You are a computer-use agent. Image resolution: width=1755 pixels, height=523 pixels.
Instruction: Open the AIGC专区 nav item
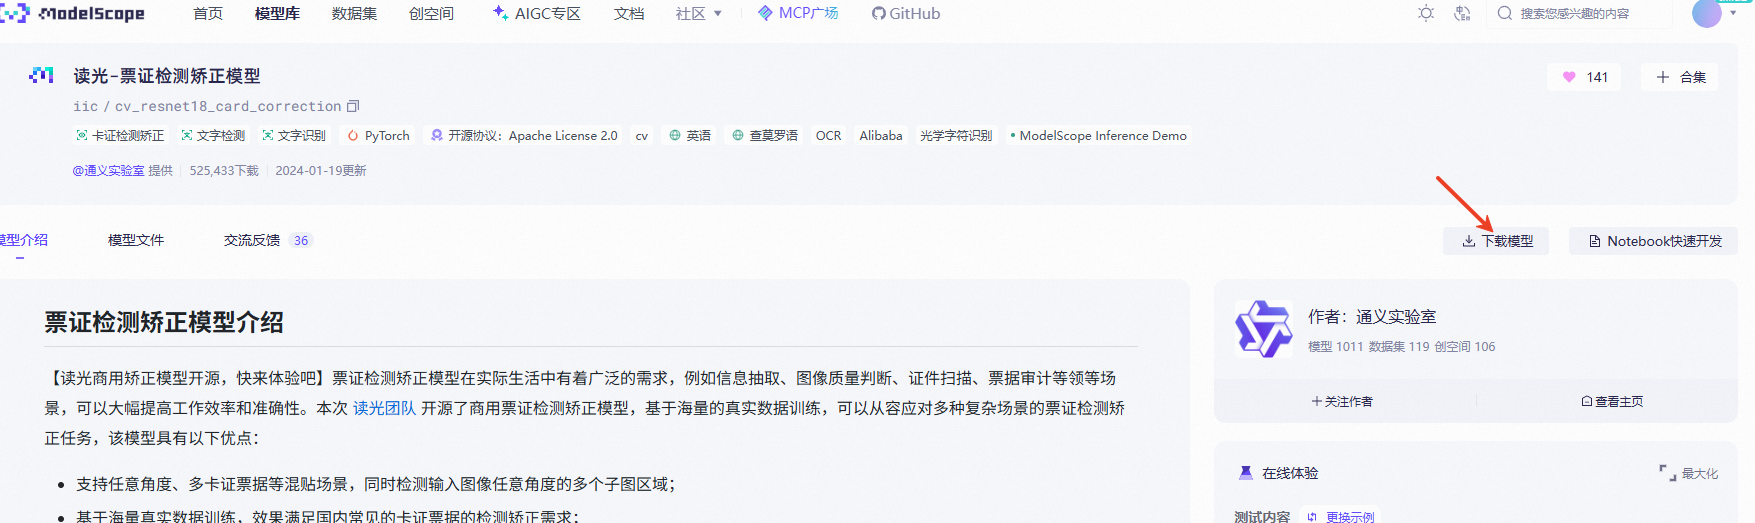pyautogui.click(x=537, y=13)
